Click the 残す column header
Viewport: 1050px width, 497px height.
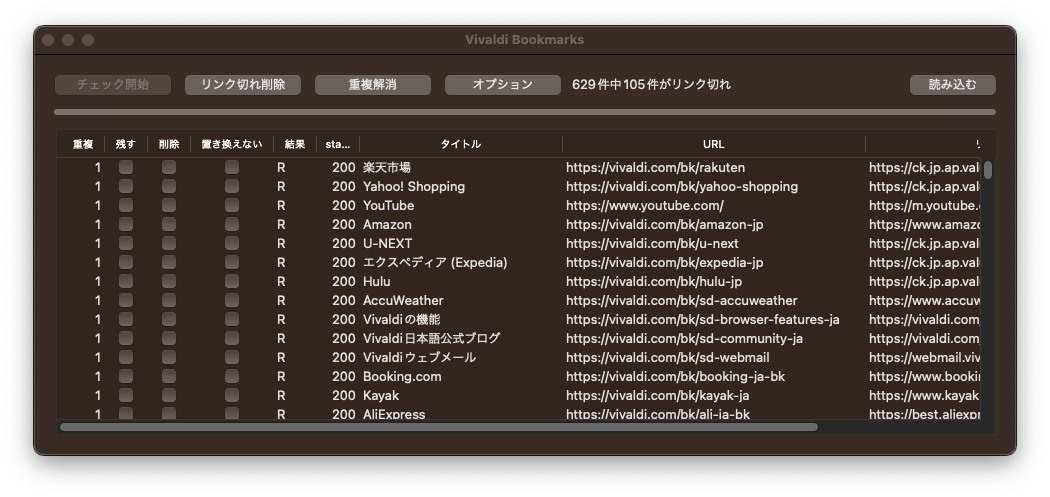pyautogui.click(x=125, y=144)
